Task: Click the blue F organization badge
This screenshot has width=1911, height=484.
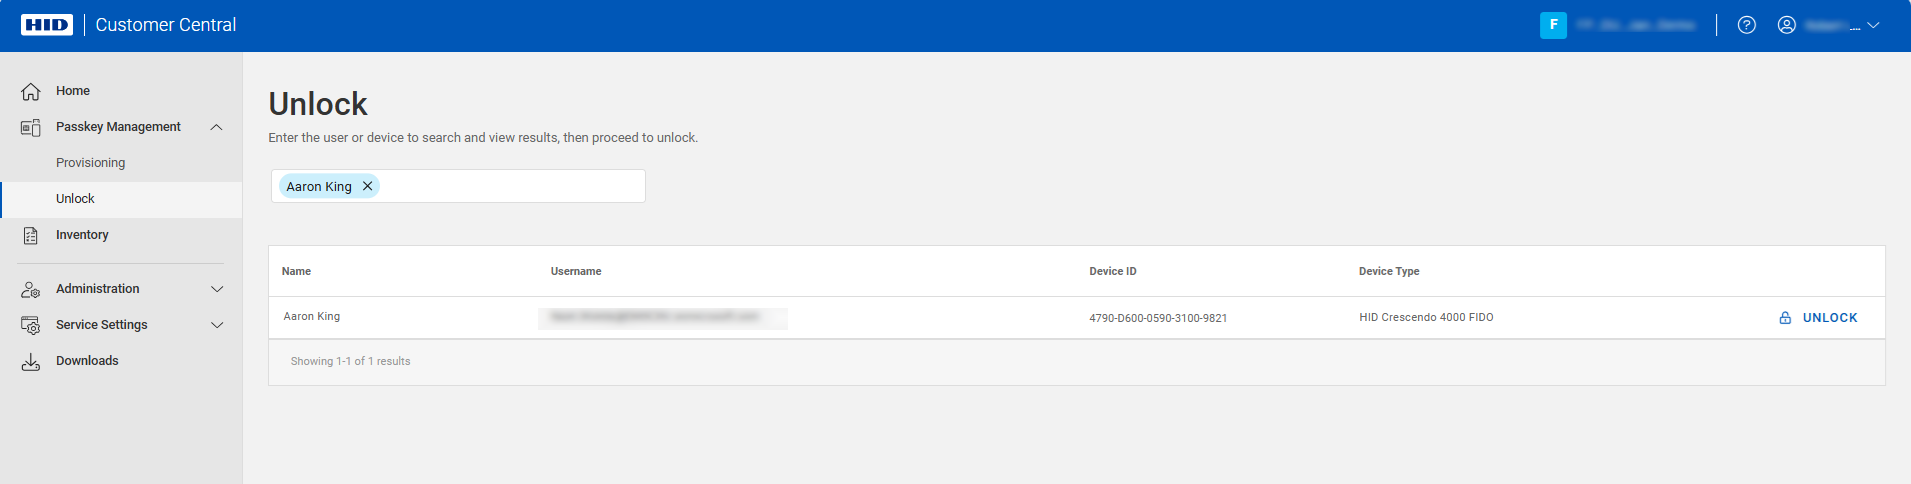Action: (1553, 25)
